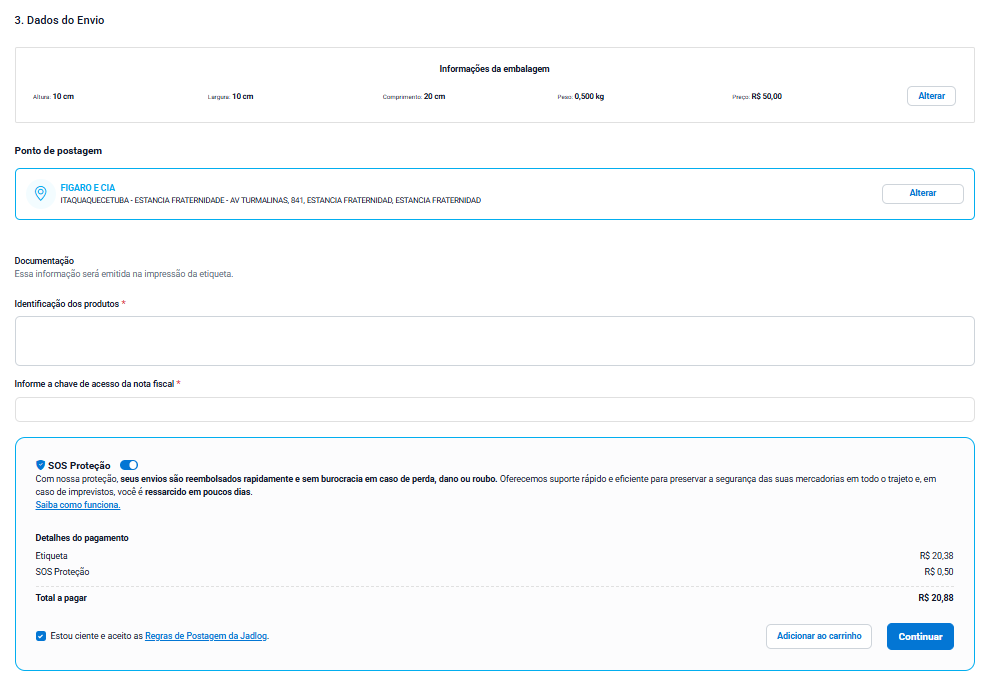Click the nota fiscal access key field
992x681 pixels.
point(494,409)
